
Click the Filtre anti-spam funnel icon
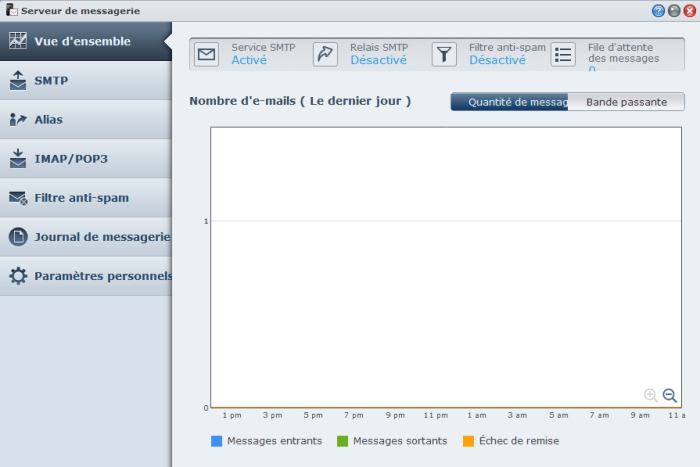pos(445,54)
